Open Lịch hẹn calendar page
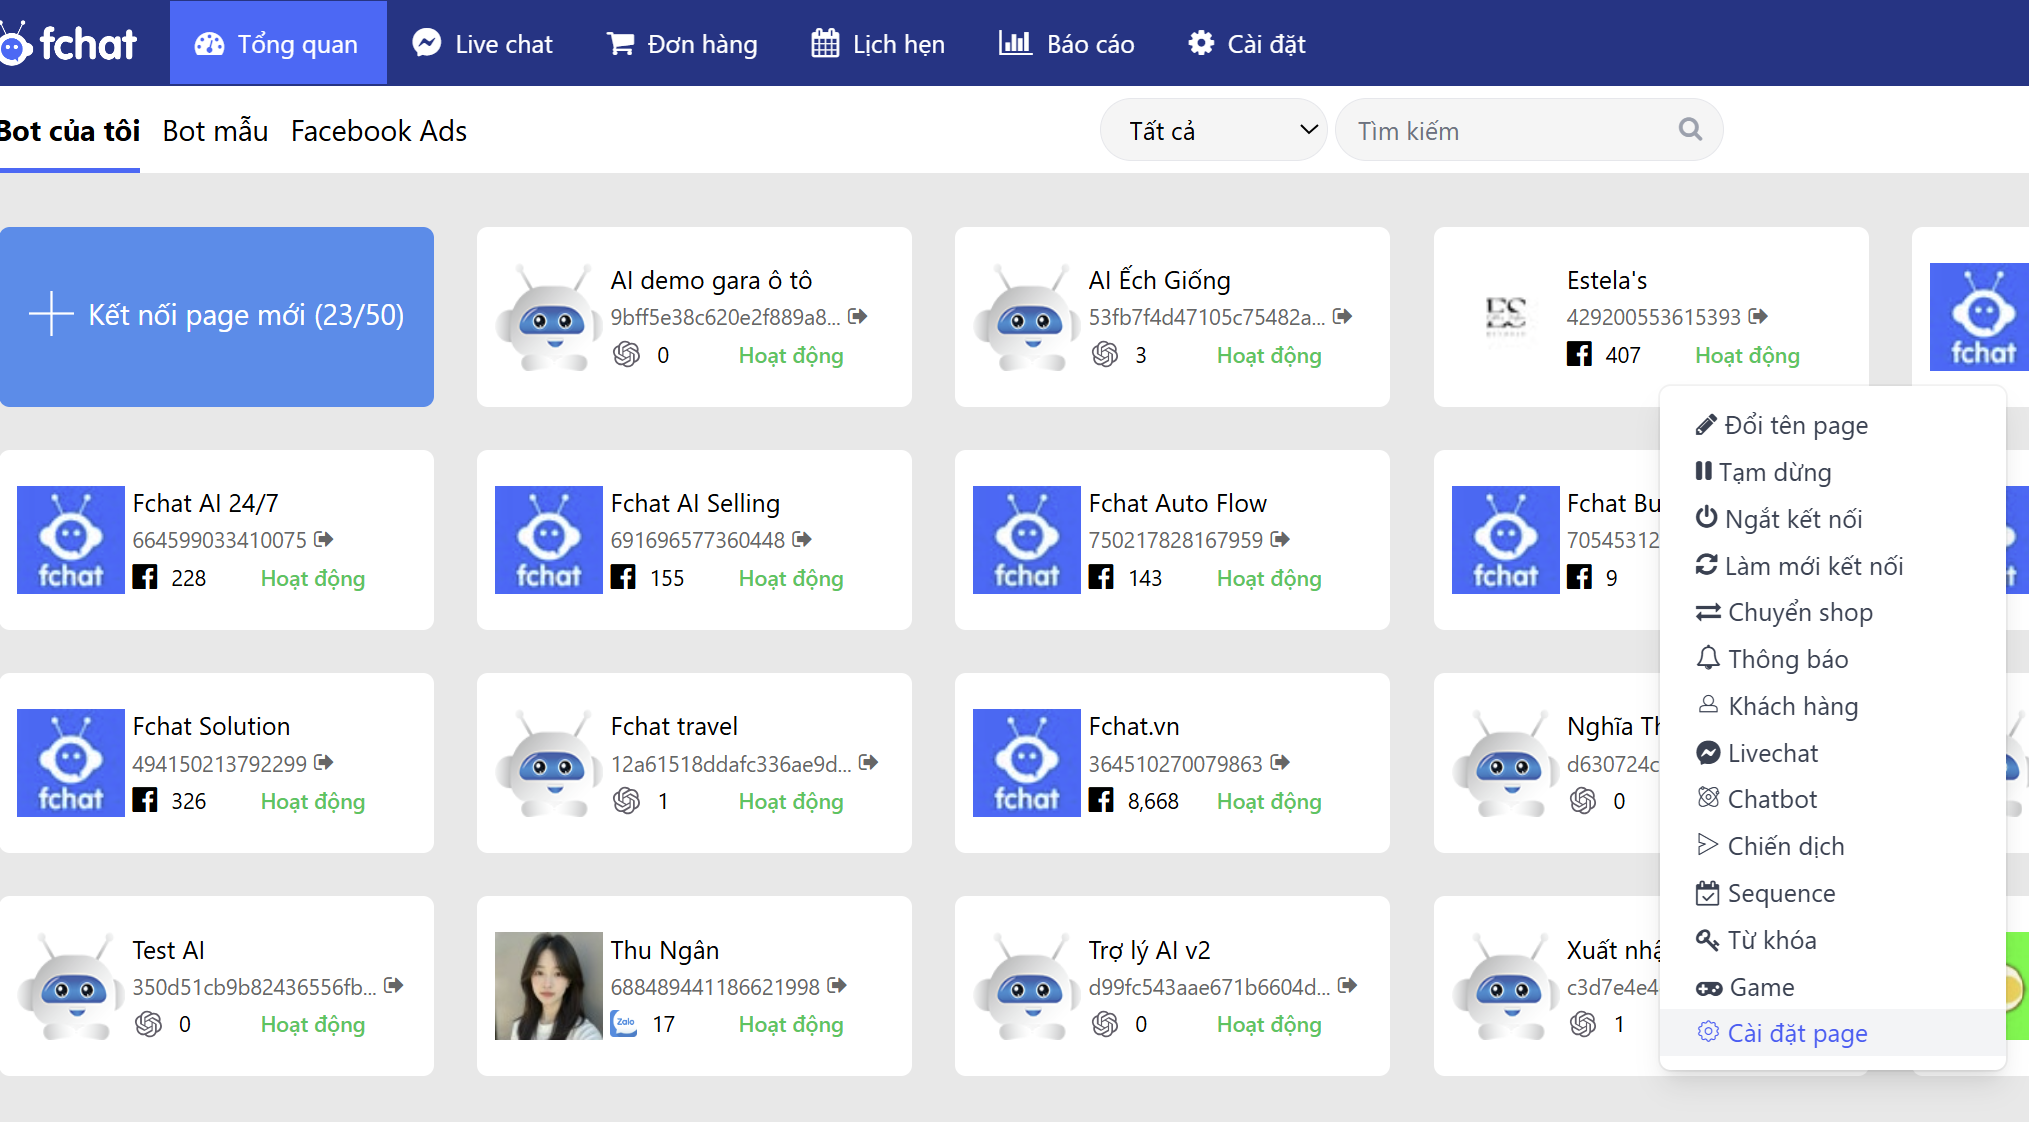The height and width of the screenshot is (1122, 2029). [878, 44]
